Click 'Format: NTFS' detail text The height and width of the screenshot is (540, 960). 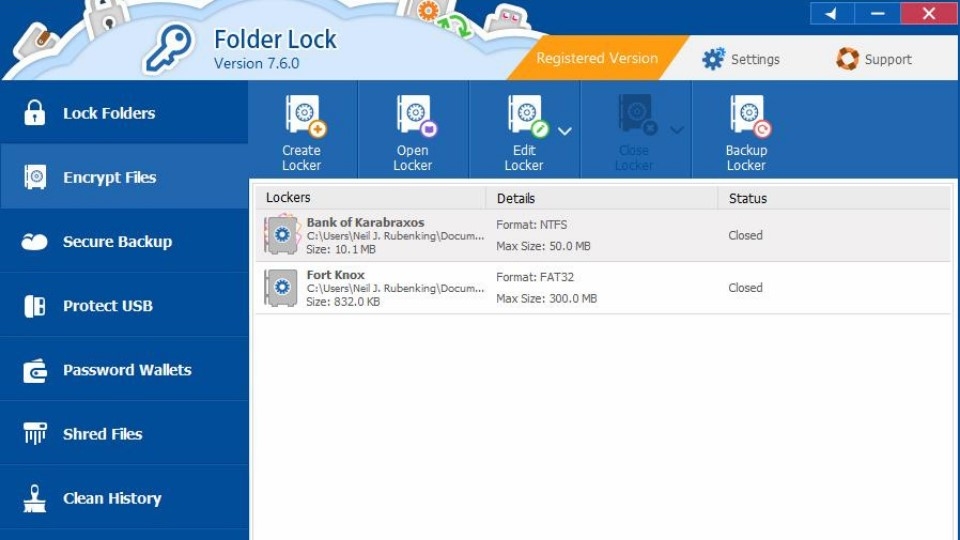(531, 225)
